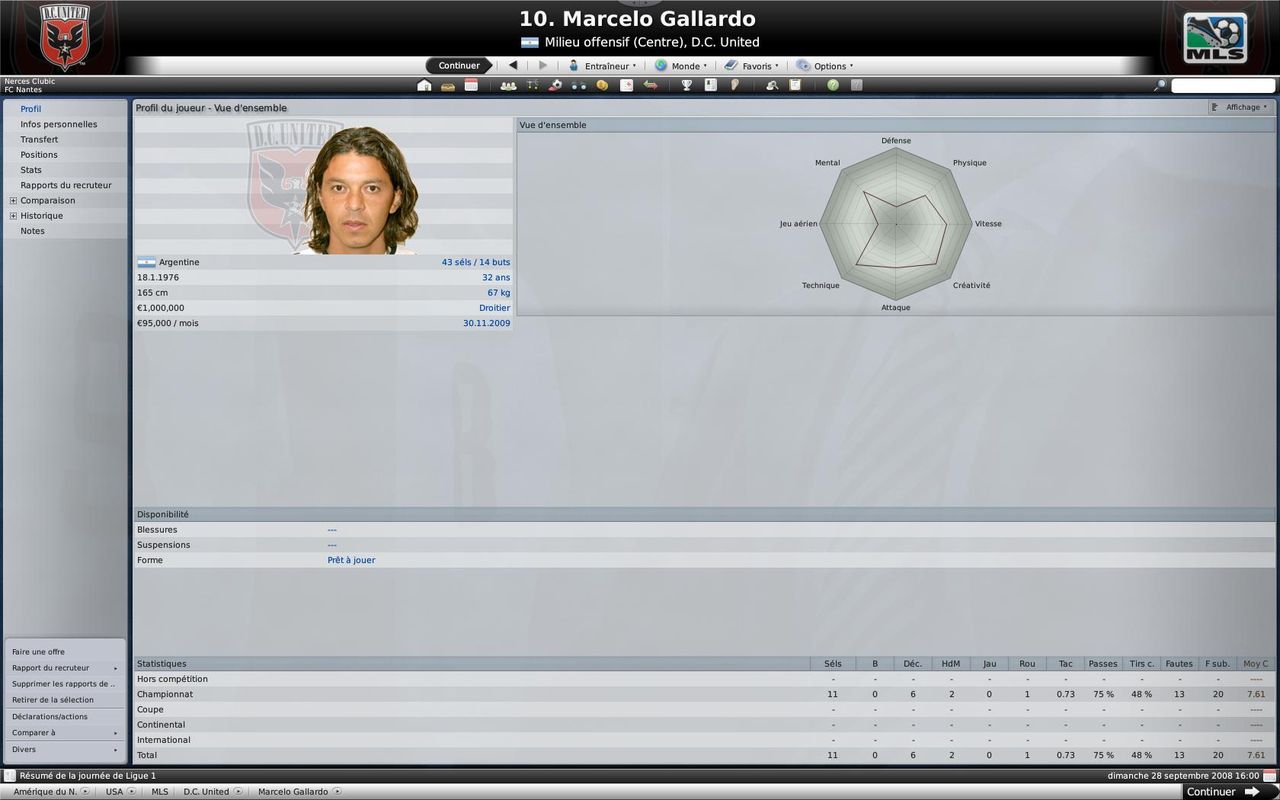
Task: Open the Affichage dropdown
Action: pos(1239,107)
